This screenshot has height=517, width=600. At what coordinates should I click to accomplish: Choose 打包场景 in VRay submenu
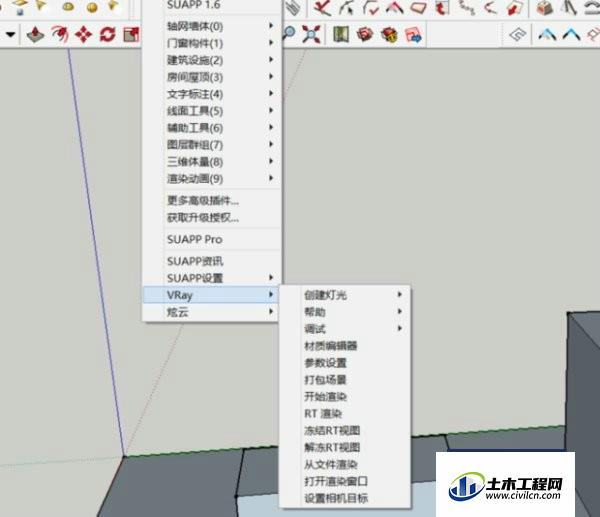345,379
